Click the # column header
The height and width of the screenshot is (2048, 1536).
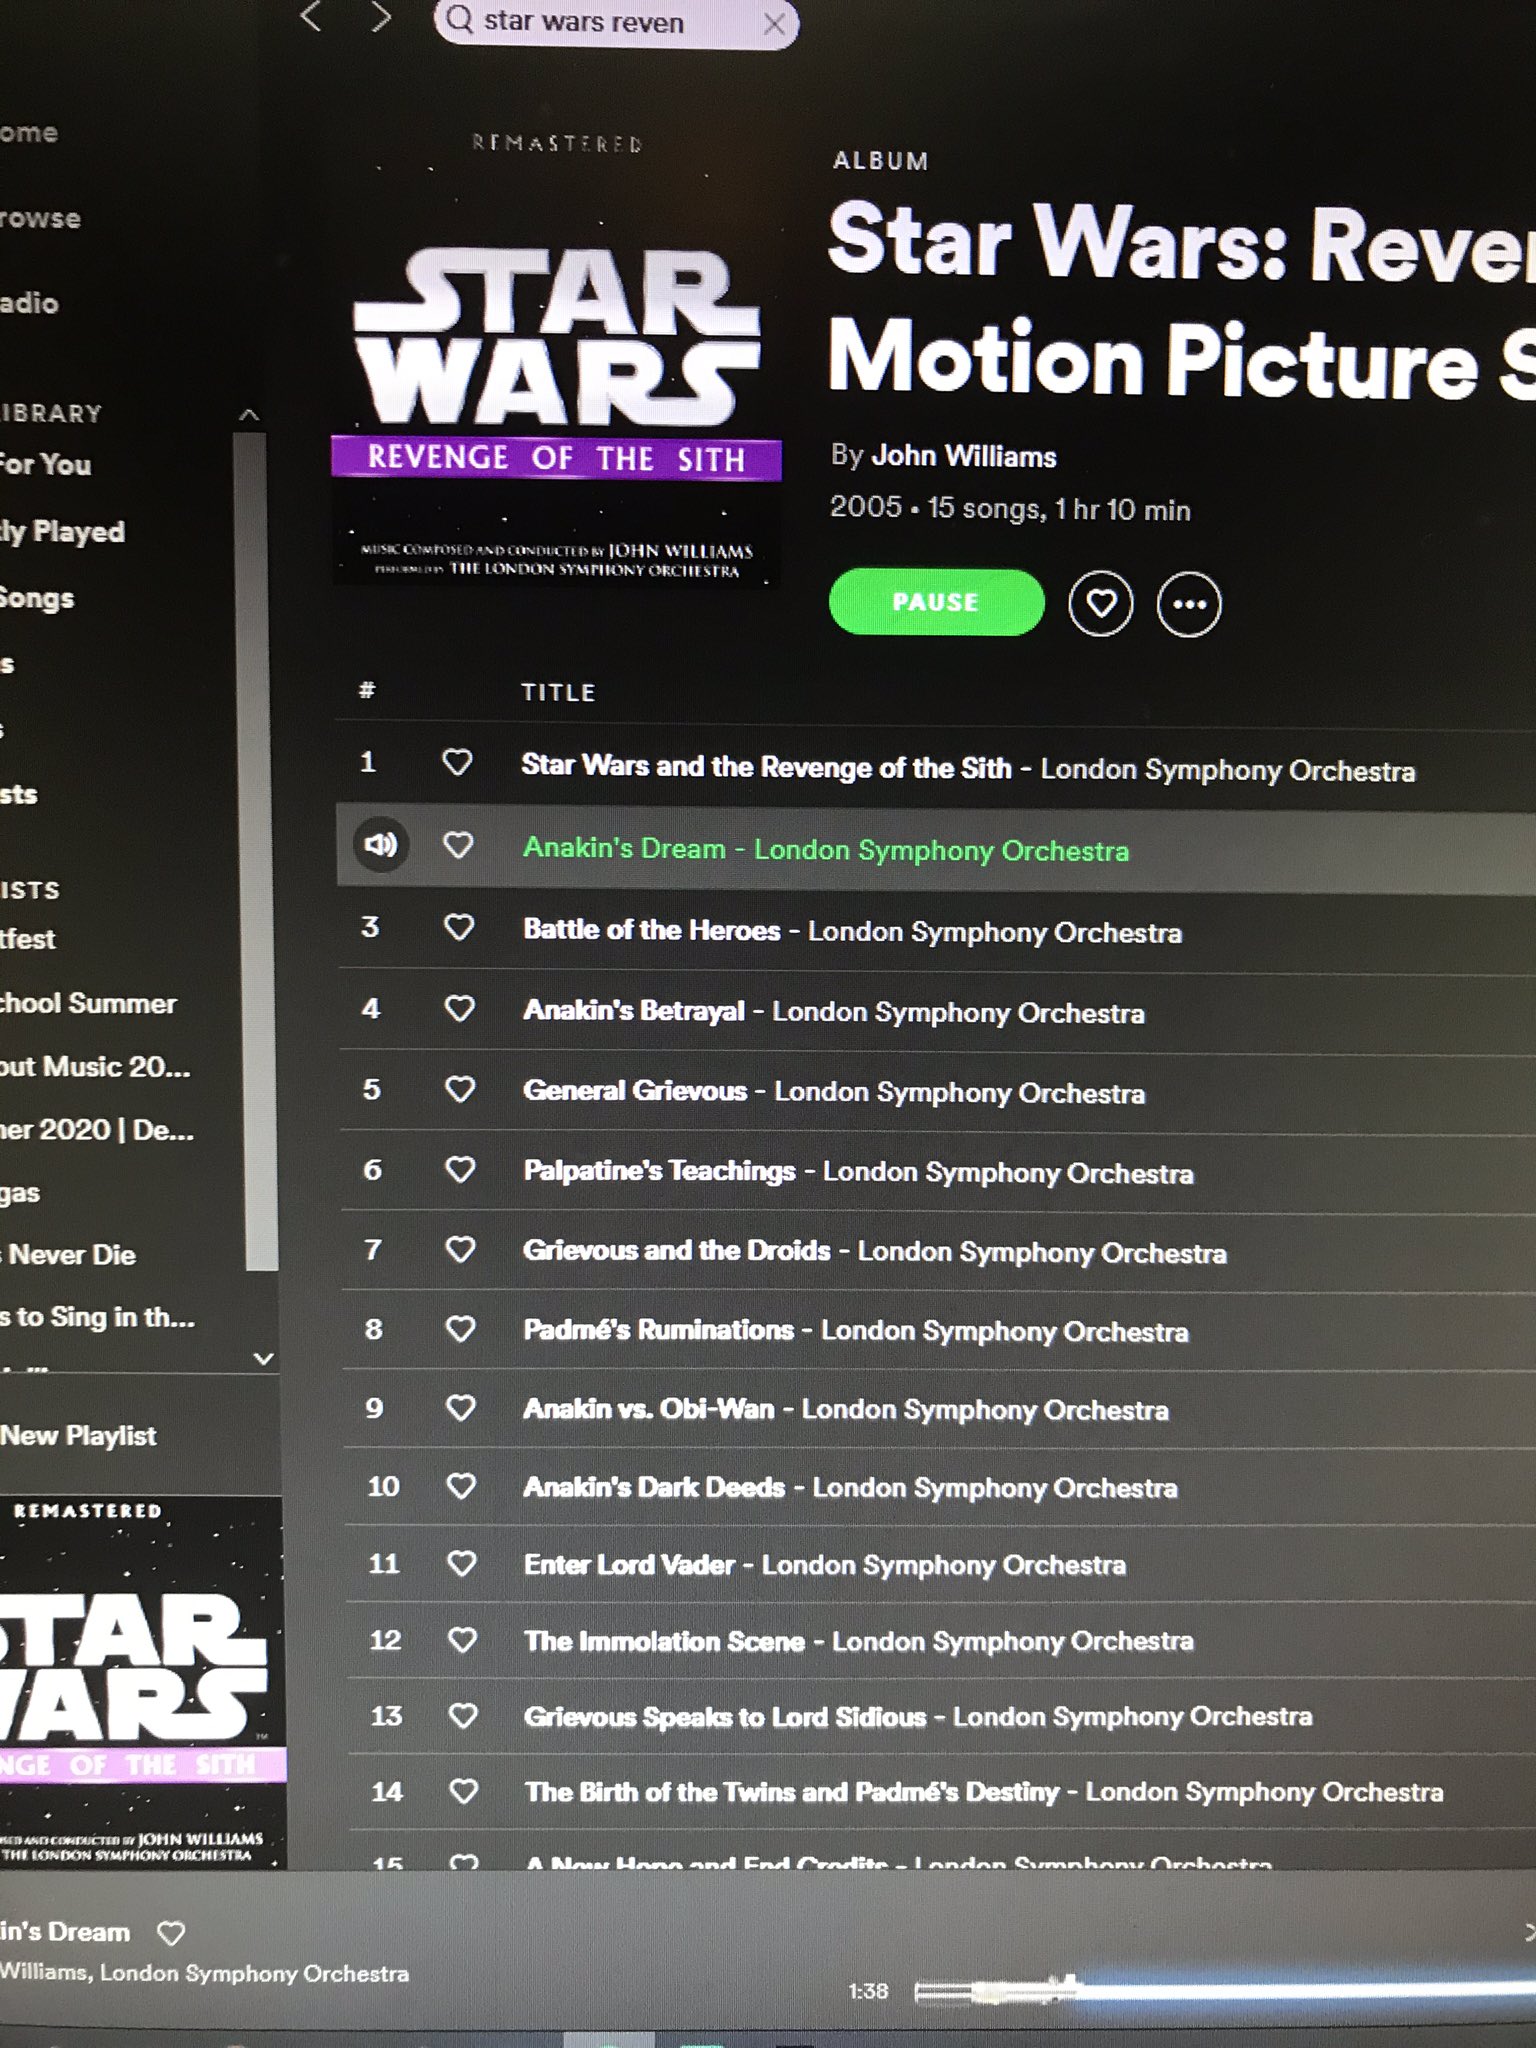367,689
